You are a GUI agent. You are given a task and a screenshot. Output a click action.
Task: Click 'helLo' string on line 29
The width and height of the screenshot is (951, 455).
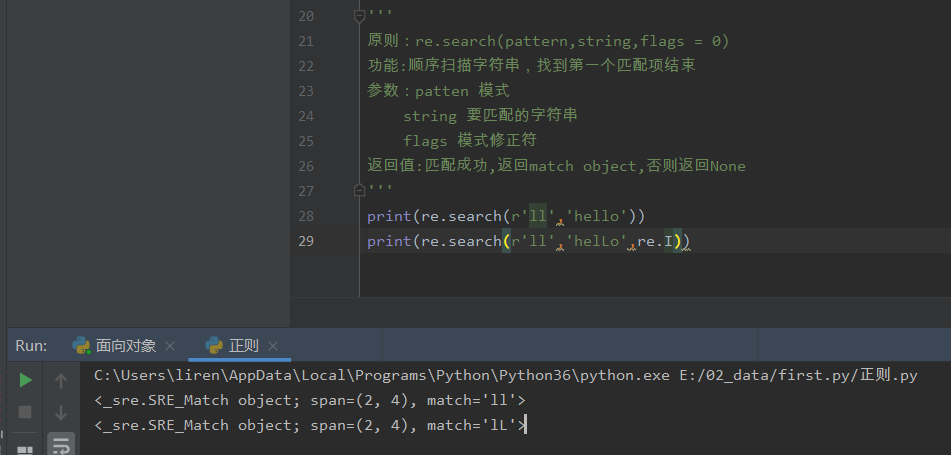click(597, 241)
